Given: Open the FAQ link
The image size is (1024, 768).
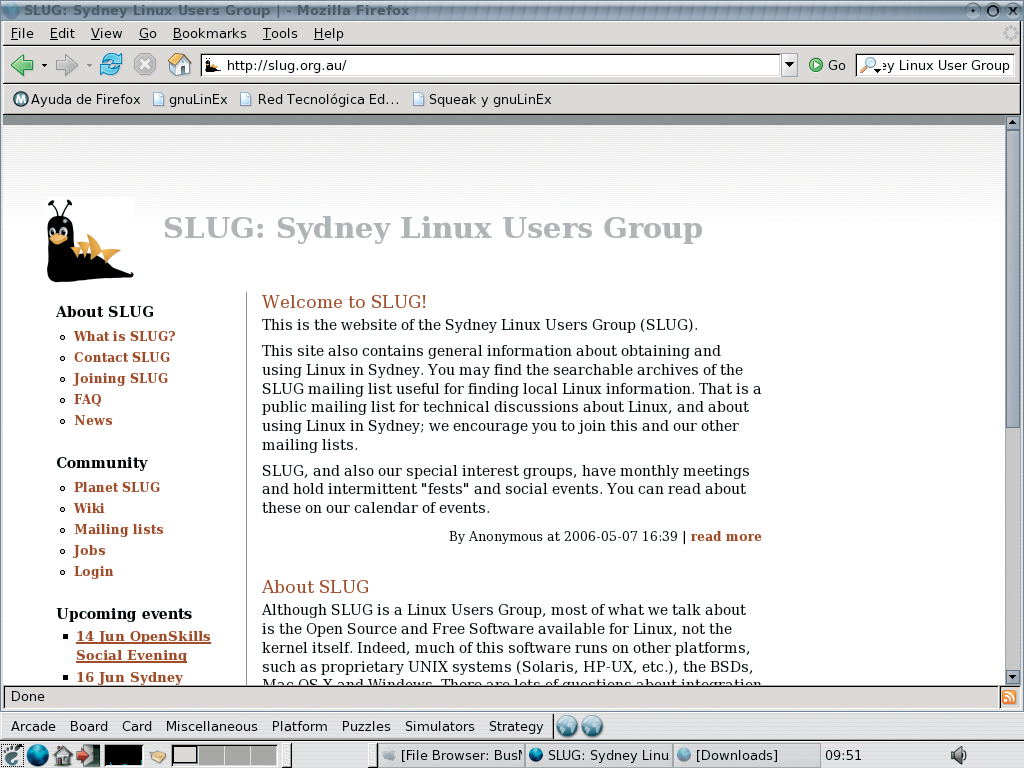Looking at the screenshot, I should click(x=88, y=399).
